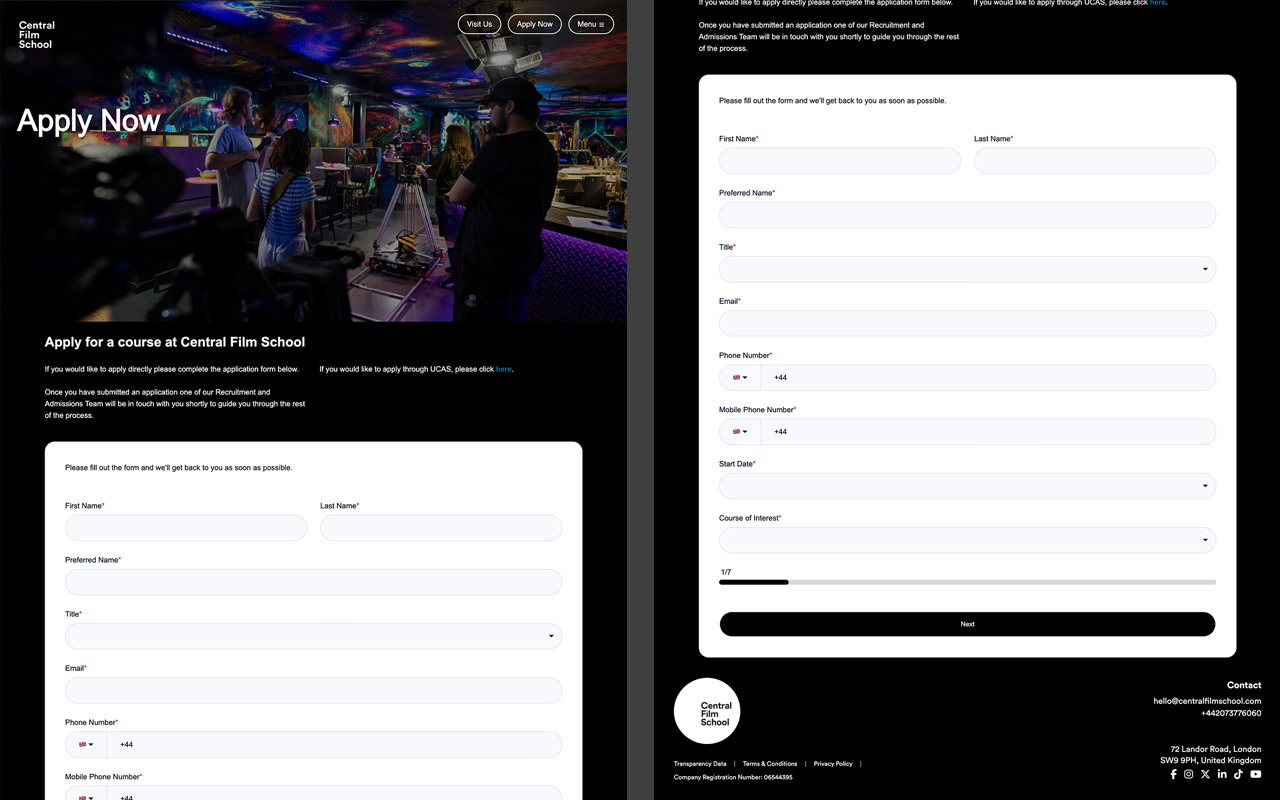Image resolution: width=1280 pixels, height=800 pixels.
Task: Focus the Mobile Phone Number +44 field, right form
Action: pyautogui.click(x=988, y=432)
